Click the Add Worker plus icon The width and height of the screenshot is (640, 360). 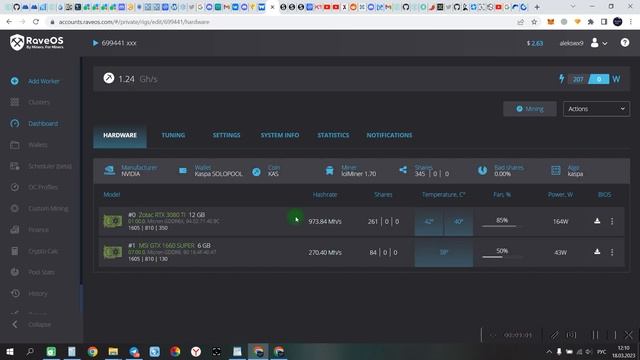pyautogui.click(x=15, y=81)
